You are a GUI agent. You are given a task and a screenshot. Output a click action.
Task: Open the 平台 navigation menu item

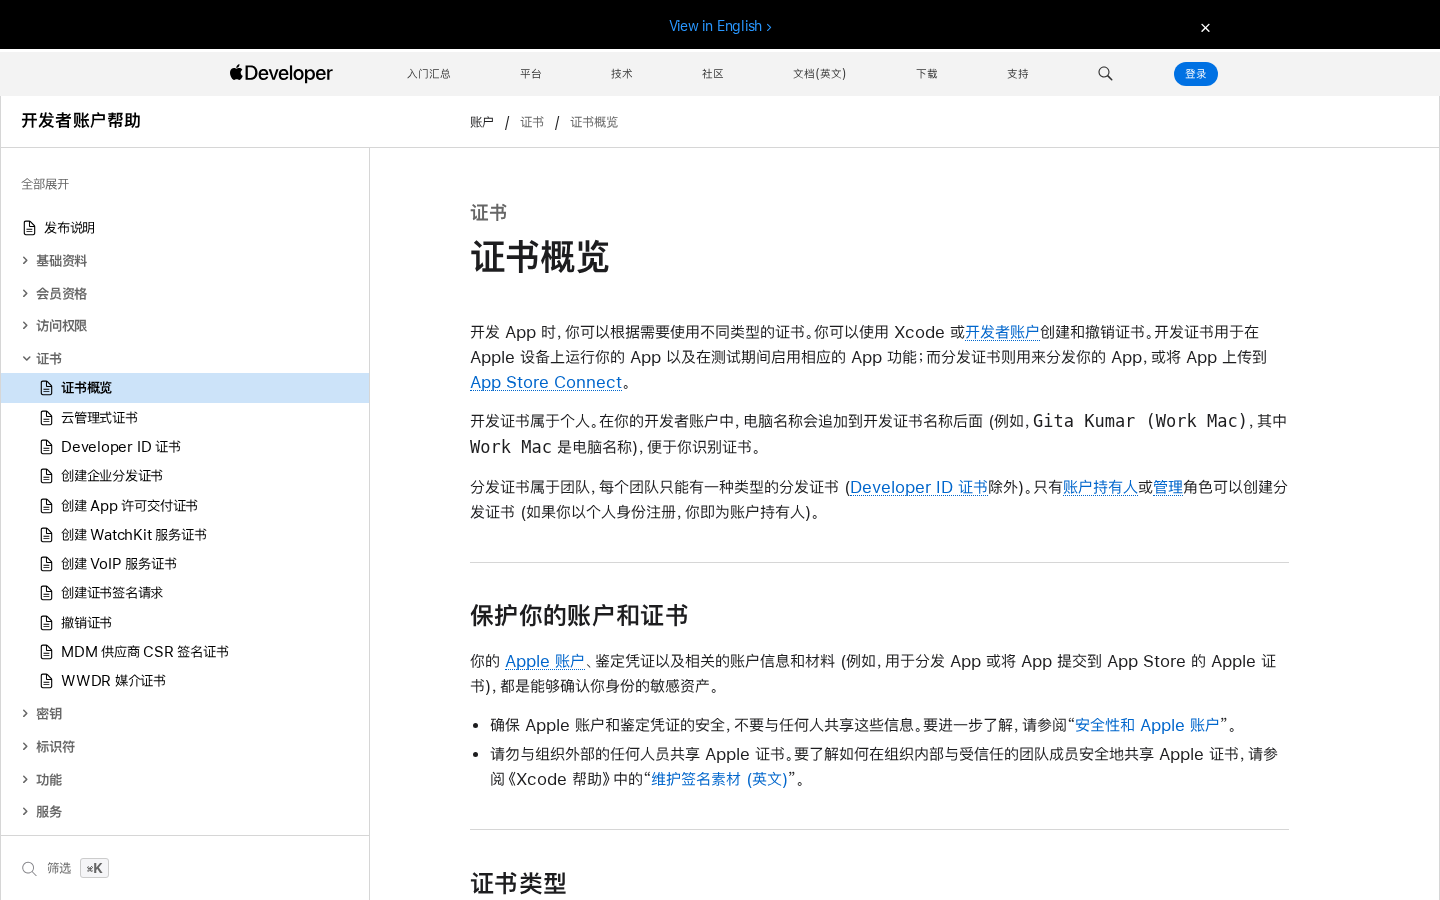pyautogui.click(x=531, y=74)
